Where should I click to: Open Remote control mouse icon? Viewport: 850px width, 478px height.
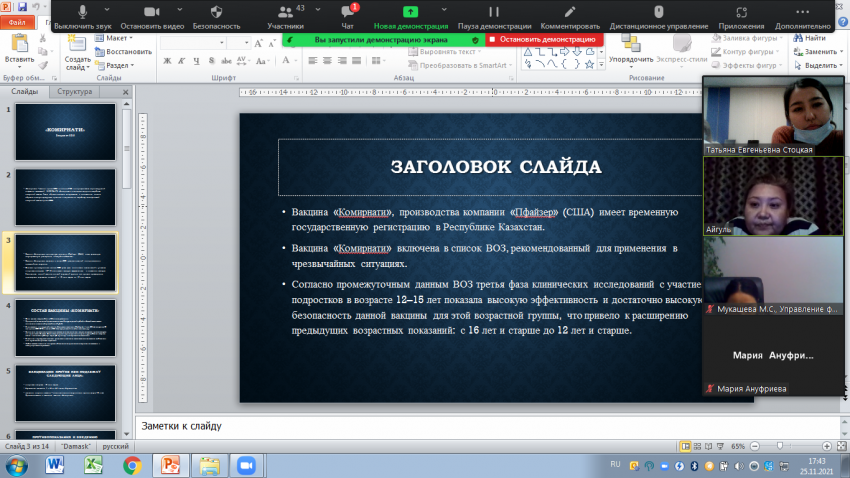(x=659, y=12)
